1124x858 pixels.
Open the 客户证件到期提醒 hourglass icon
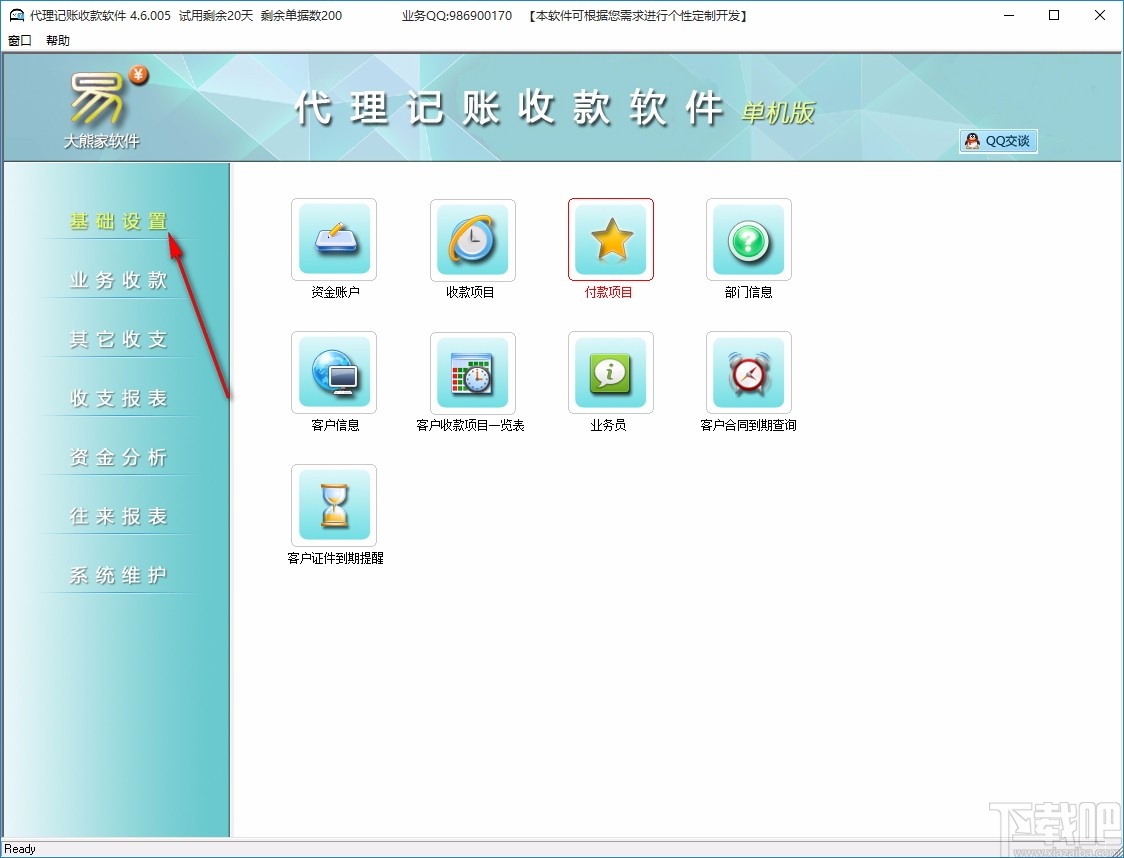click(x=334, y=505)
